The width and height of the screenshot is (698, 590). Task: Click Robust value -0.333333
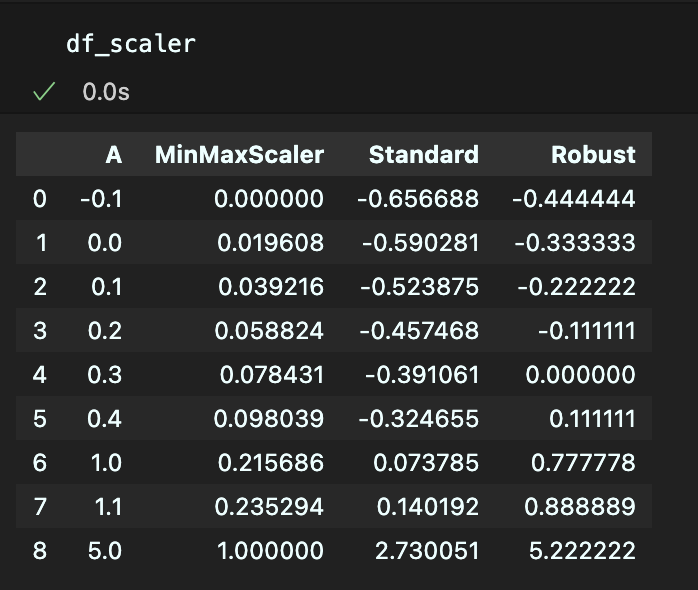click(575, 243)
